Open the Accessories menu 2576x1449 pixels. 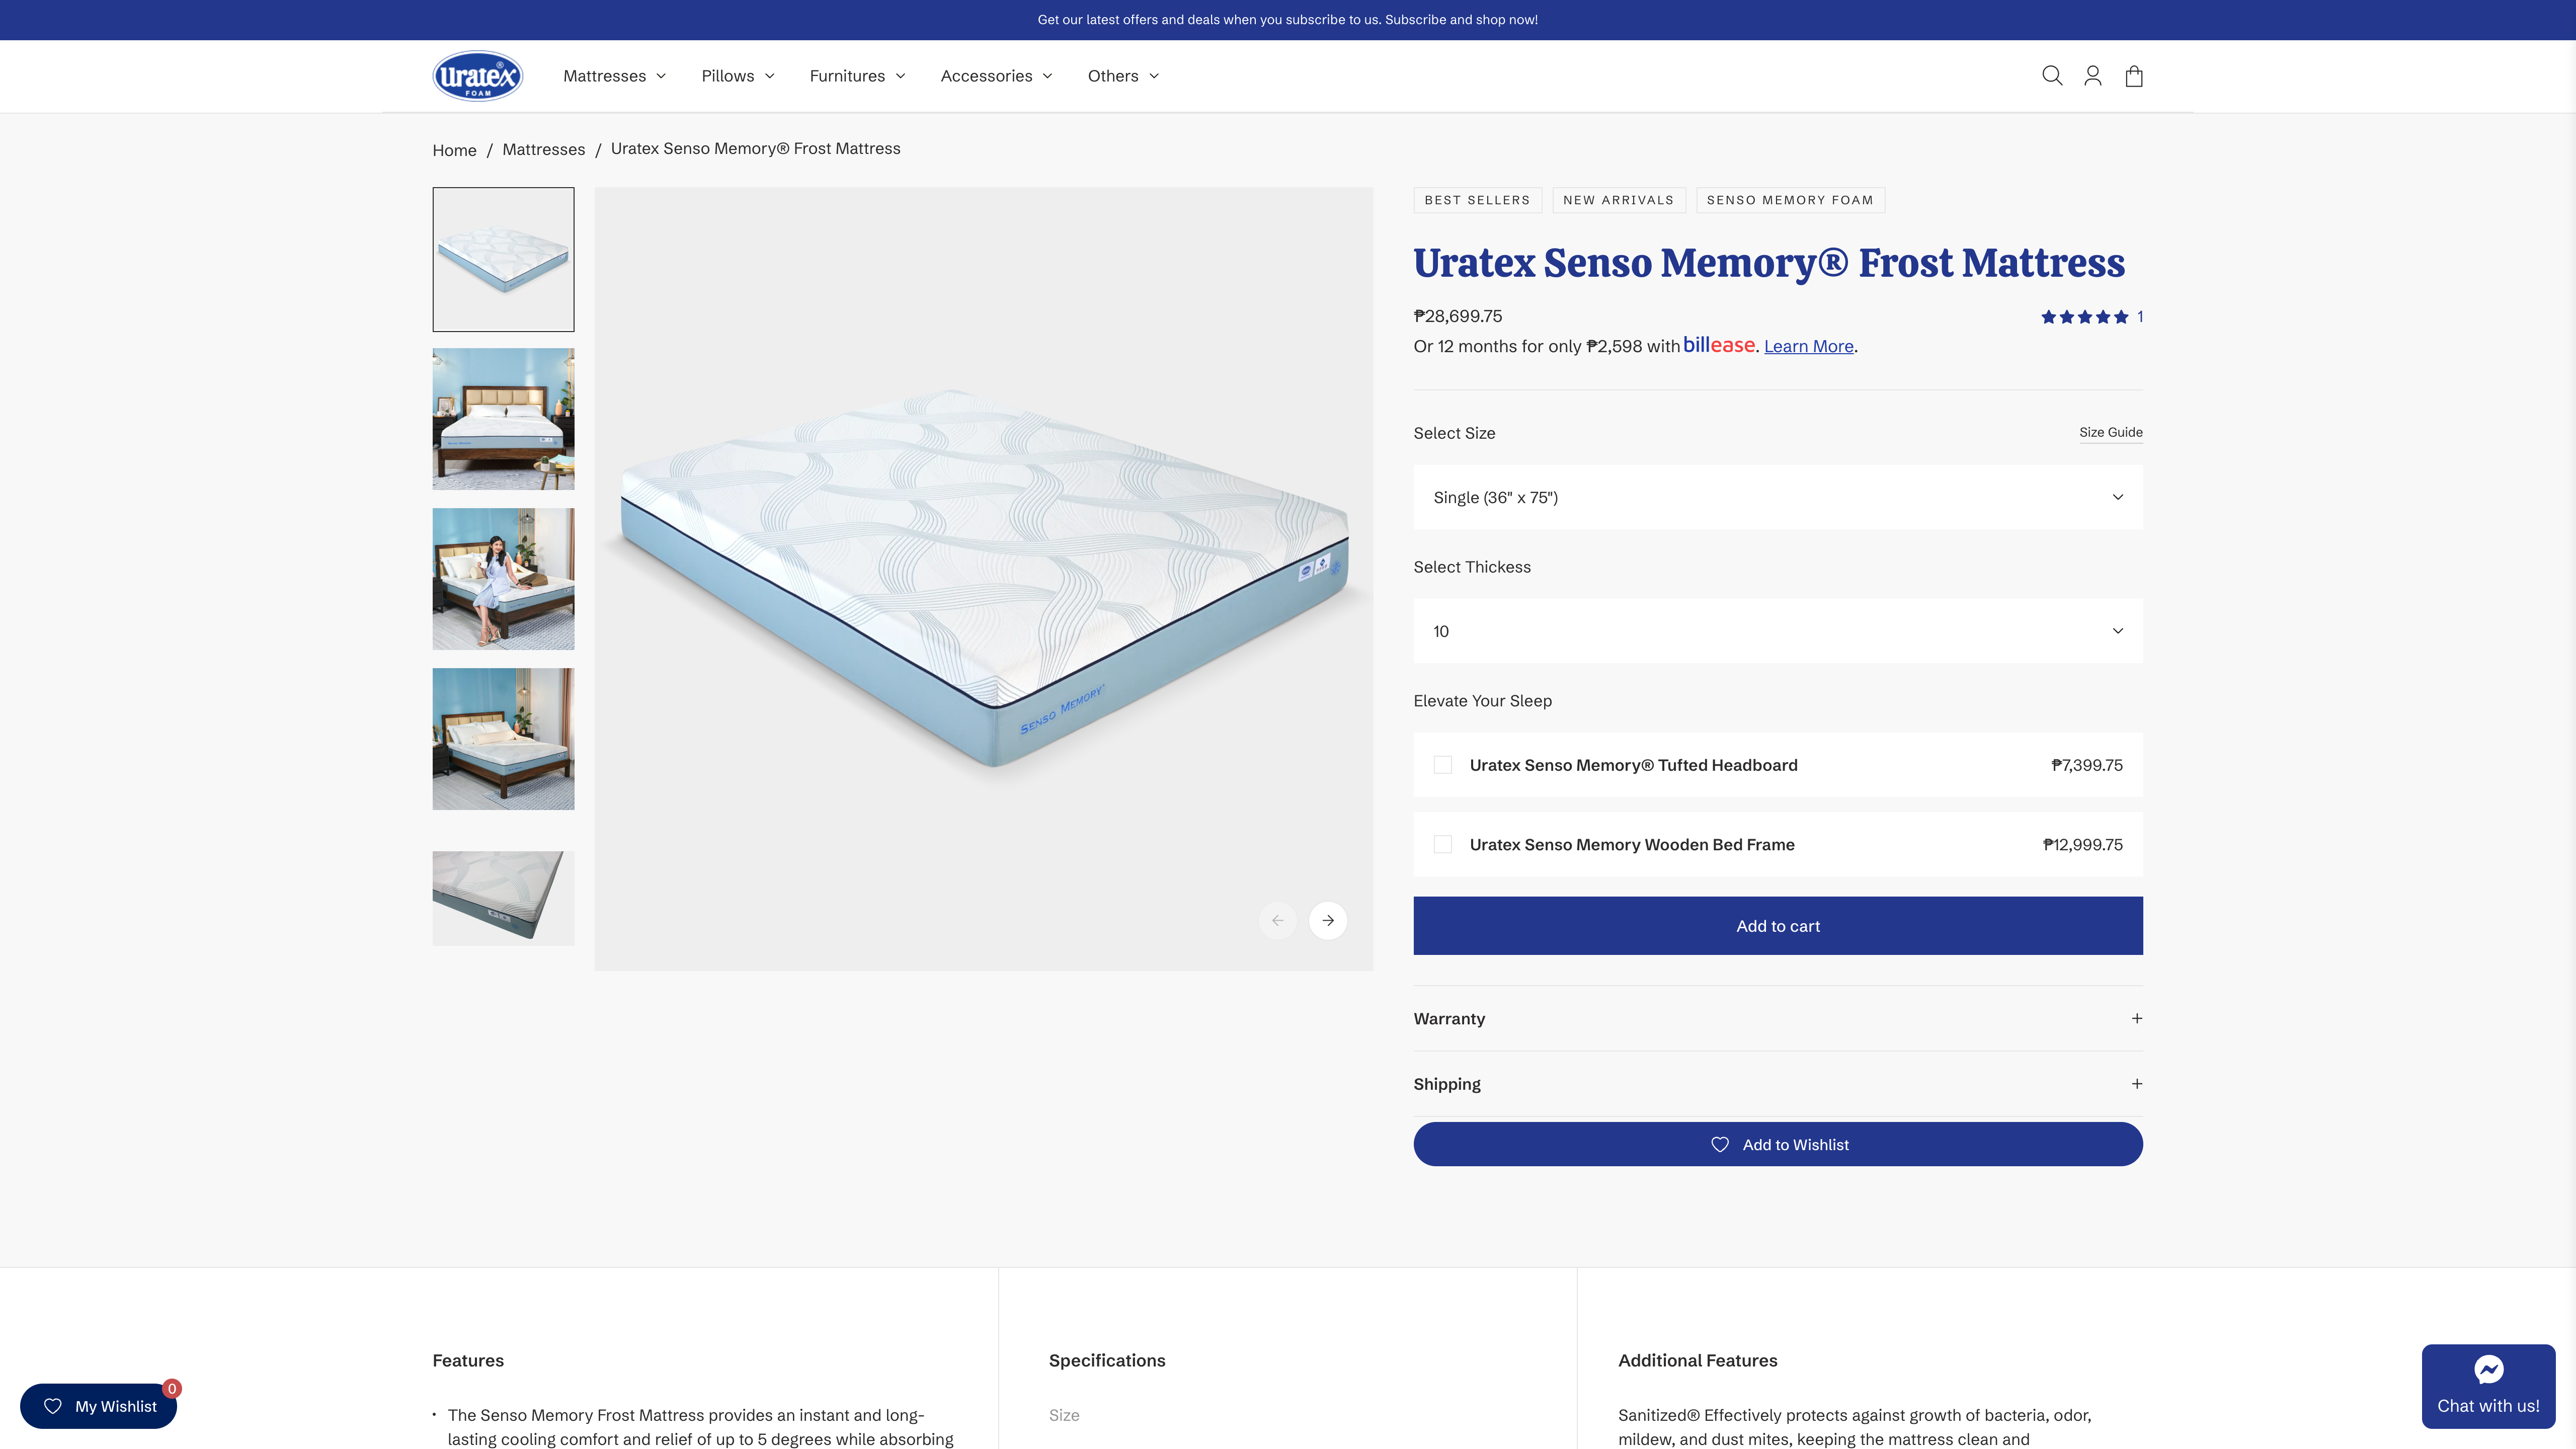[996, 76]
